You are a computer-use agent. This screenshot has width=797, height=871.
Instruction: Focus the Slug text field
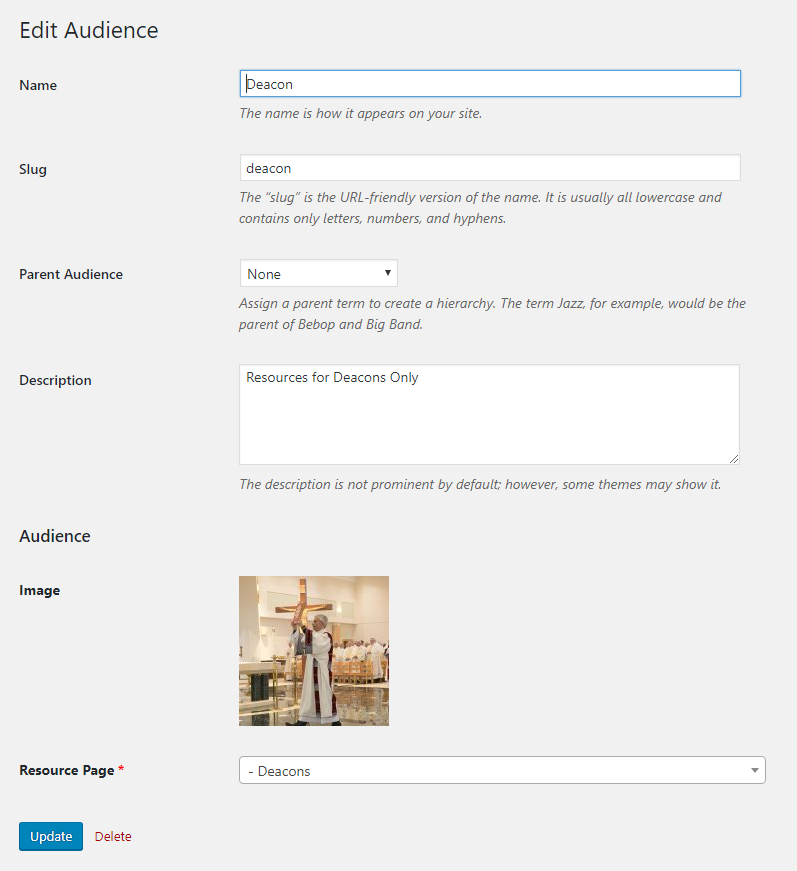490,168
